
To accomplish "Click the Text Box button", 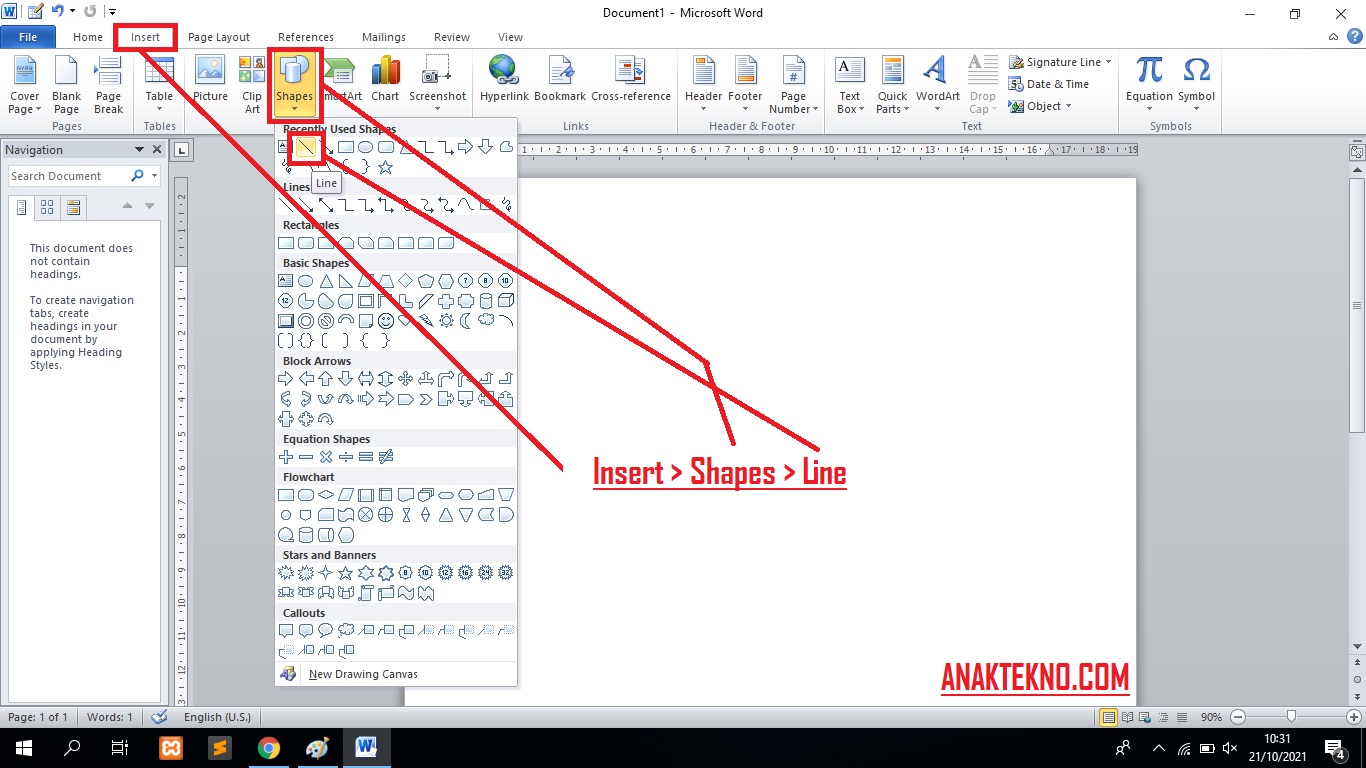I will [x=849, y=85].
